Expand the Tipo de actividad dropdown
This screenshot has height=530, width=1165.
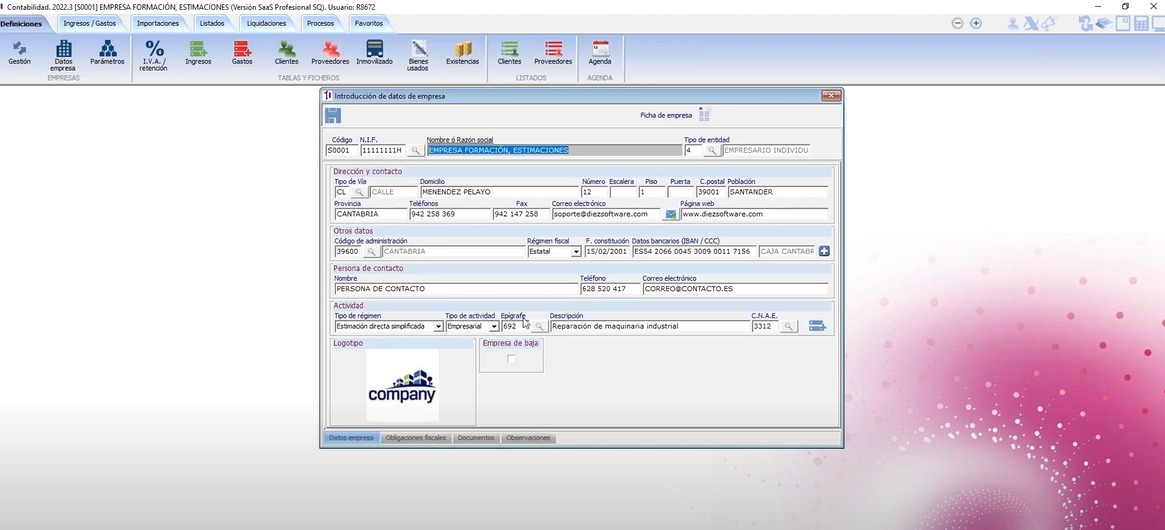(x=494, y=326)
